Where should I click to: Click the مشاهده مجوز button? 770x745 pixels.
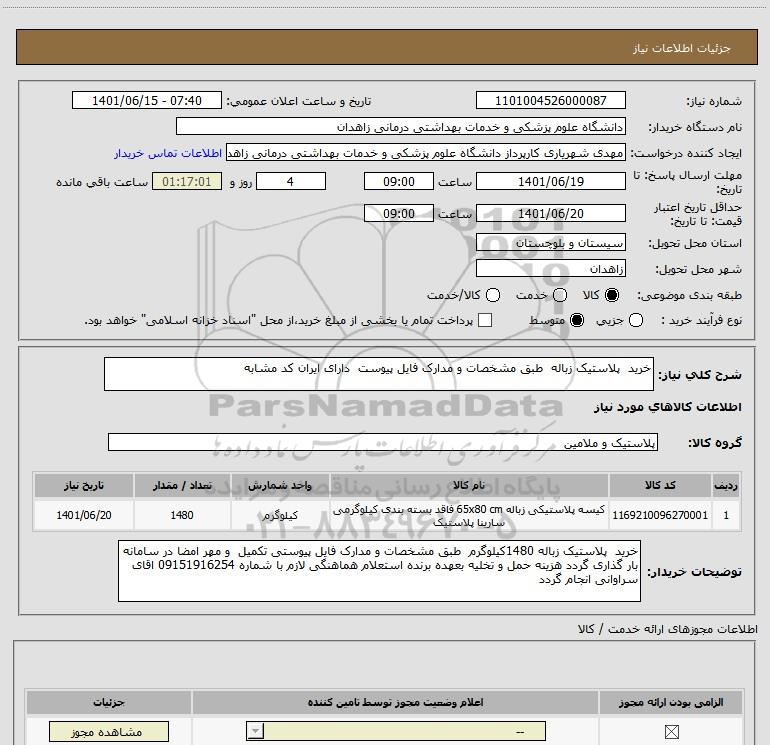95,733
